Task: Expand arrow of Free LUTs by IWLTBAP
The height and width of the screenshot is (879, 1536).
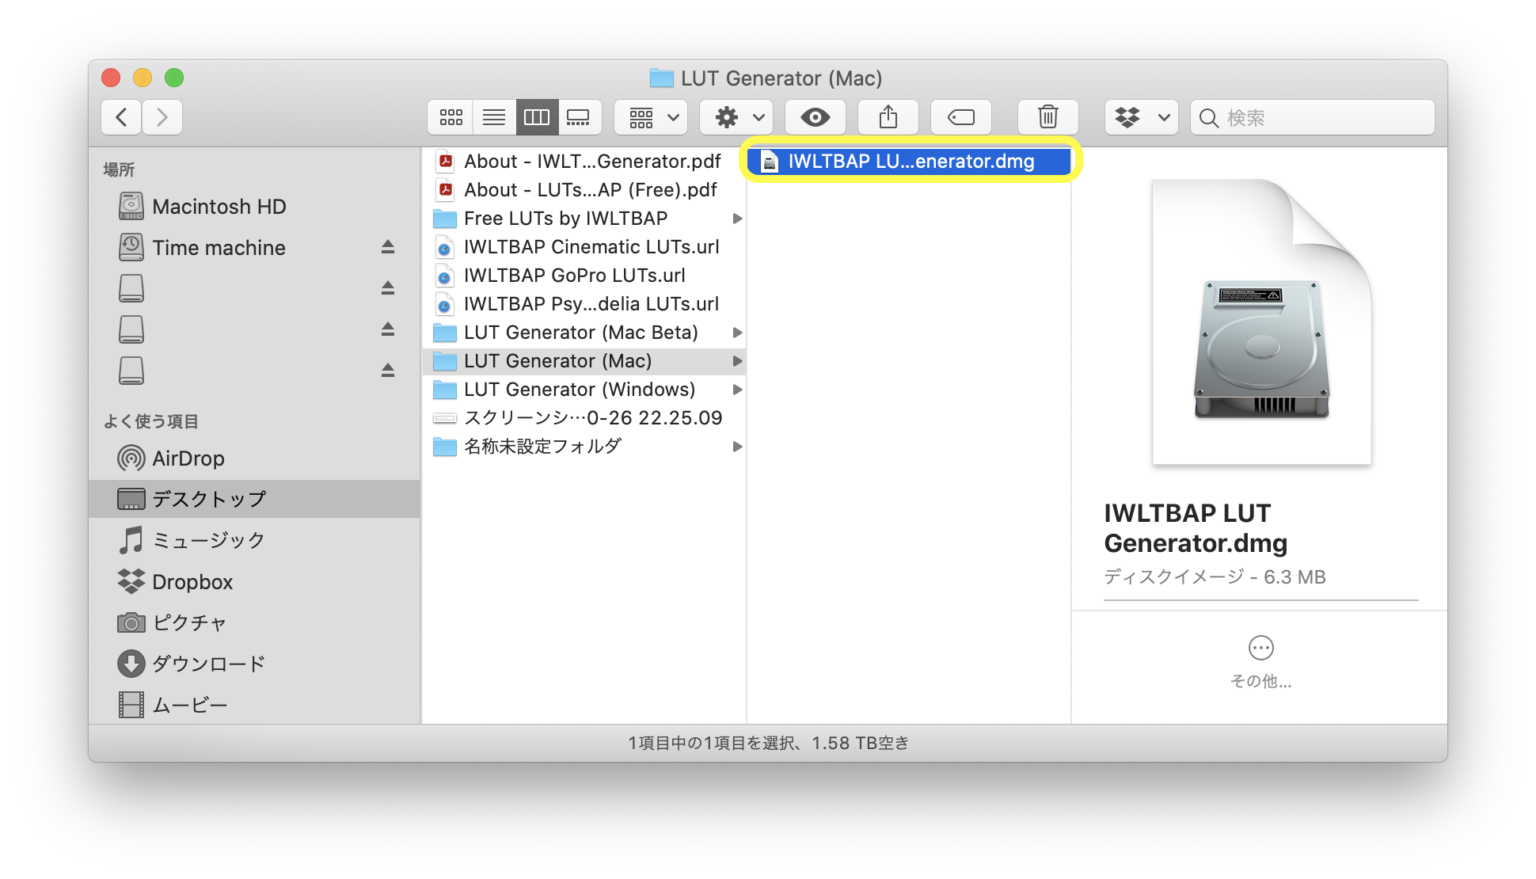Action: pyautogui.click(x=737, y=218)
